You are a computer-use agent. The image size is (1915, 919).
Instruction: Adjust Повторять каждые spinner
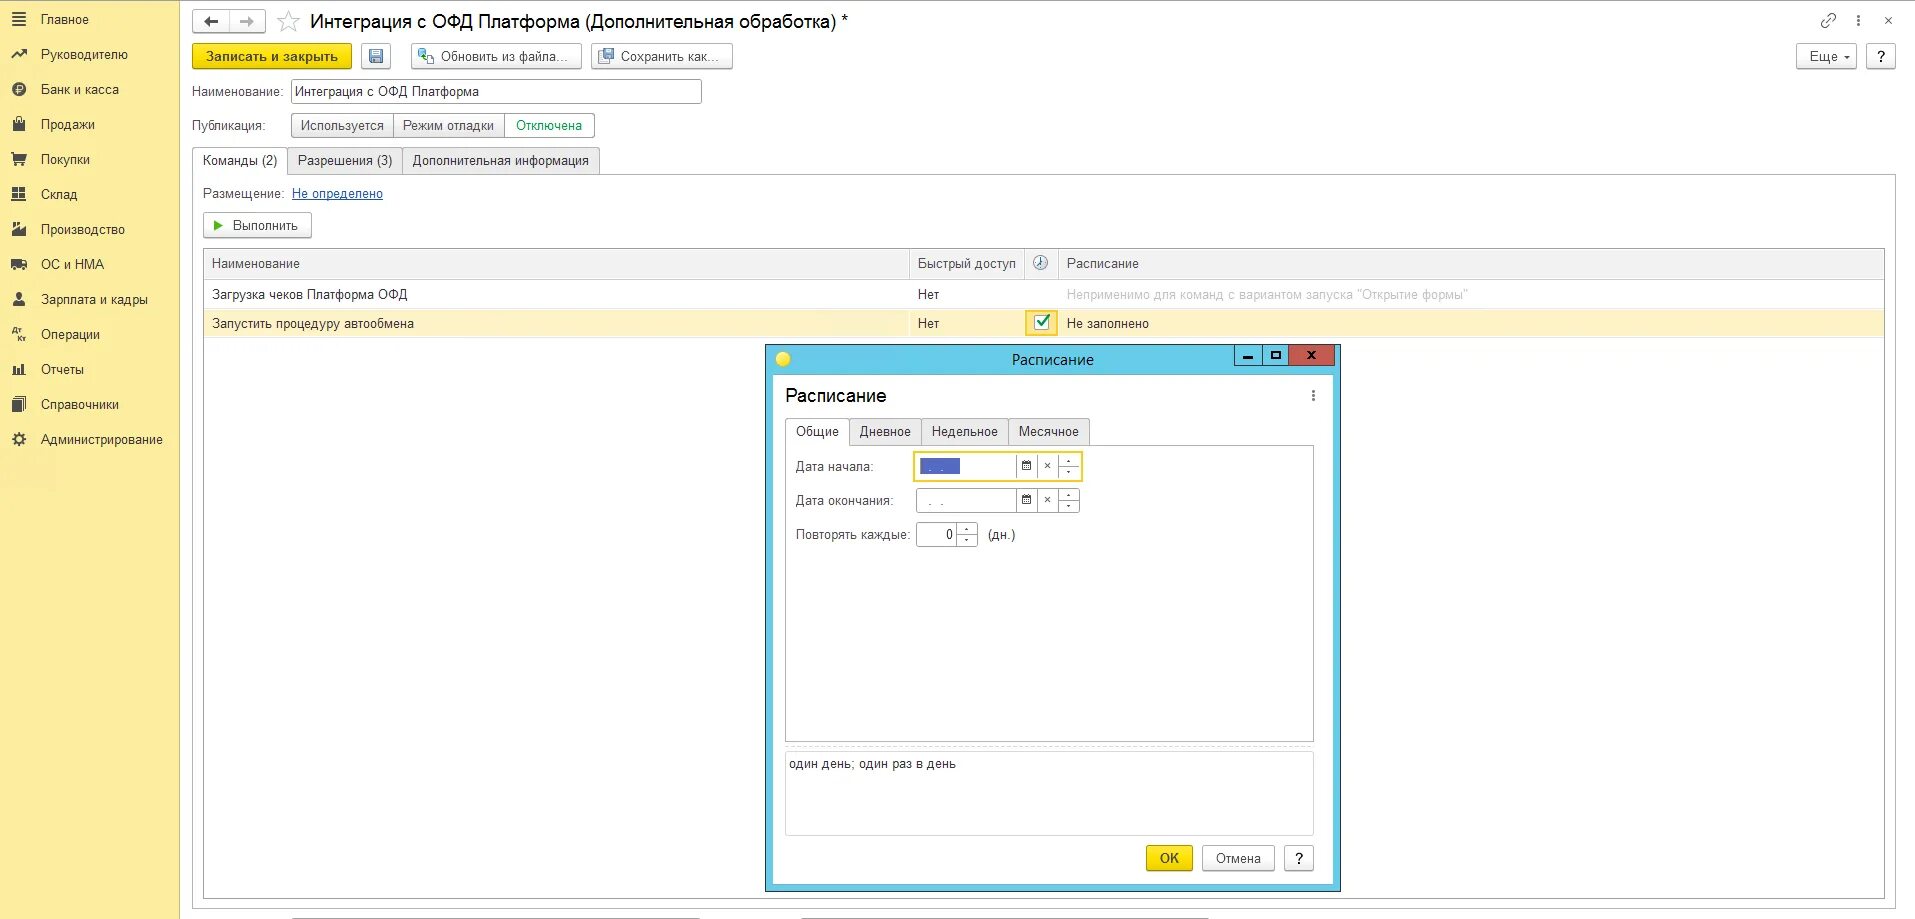click(966, 534)
